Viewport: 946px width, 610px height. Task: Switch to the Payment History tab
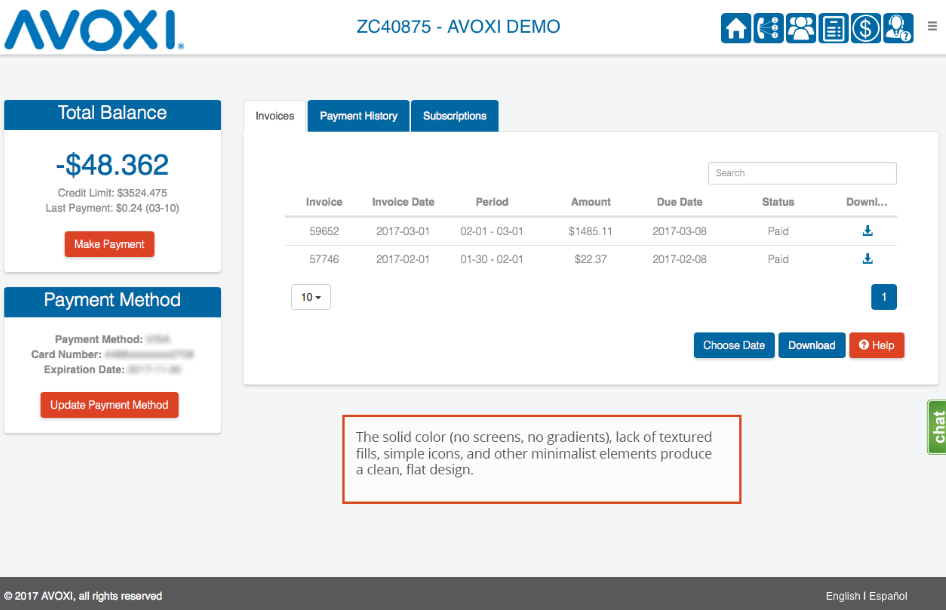[x=358, y=116]
